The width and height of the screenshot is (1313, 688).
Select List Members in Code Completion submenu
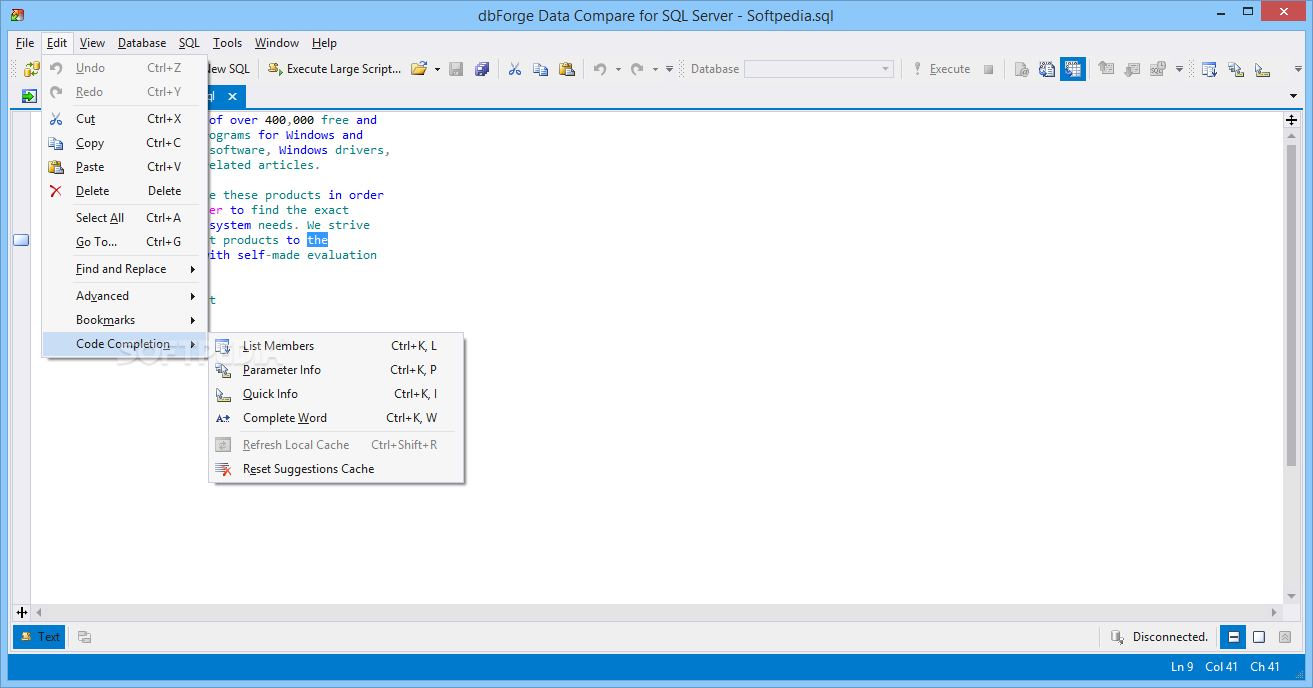click(336, 346)
